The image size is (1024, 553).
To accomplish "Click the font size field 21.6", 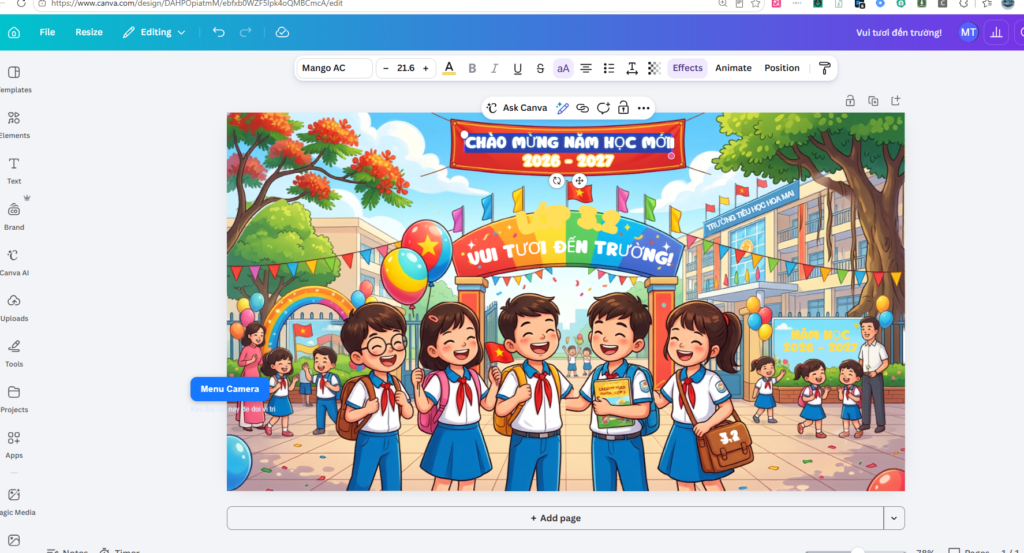I will pyautogui.click(x=406, y=68).
